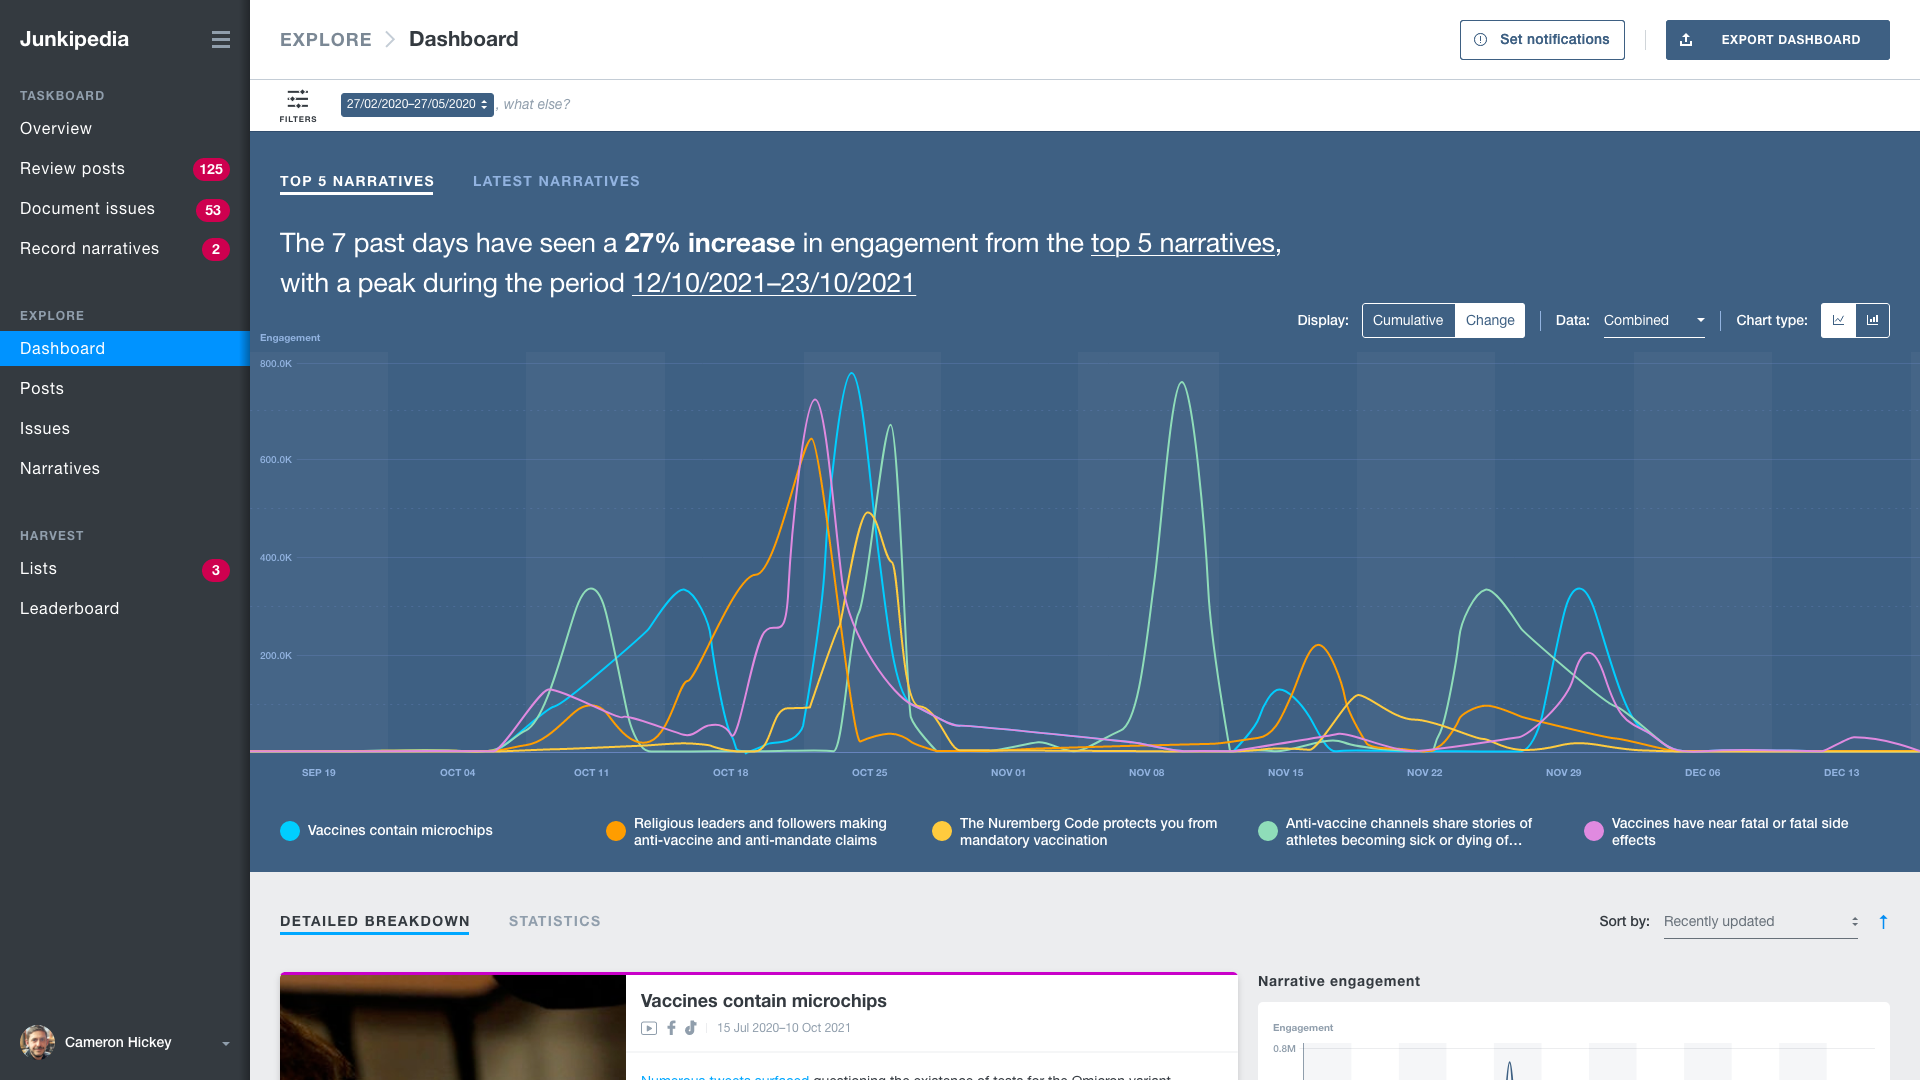1920x1080 pixels.
Task: Click the breadcrumb chevron after Explore
Action: coord(390,40)
